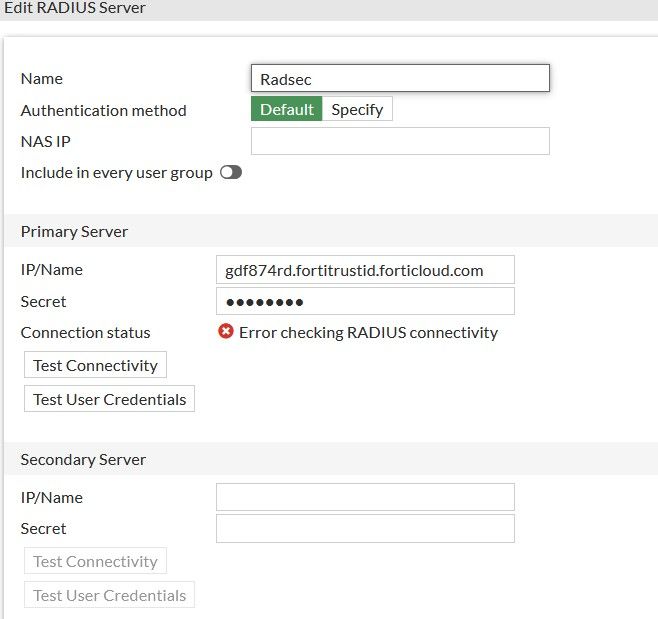
Task: Click the Primary Server Secret field
Action: (365, 301)
